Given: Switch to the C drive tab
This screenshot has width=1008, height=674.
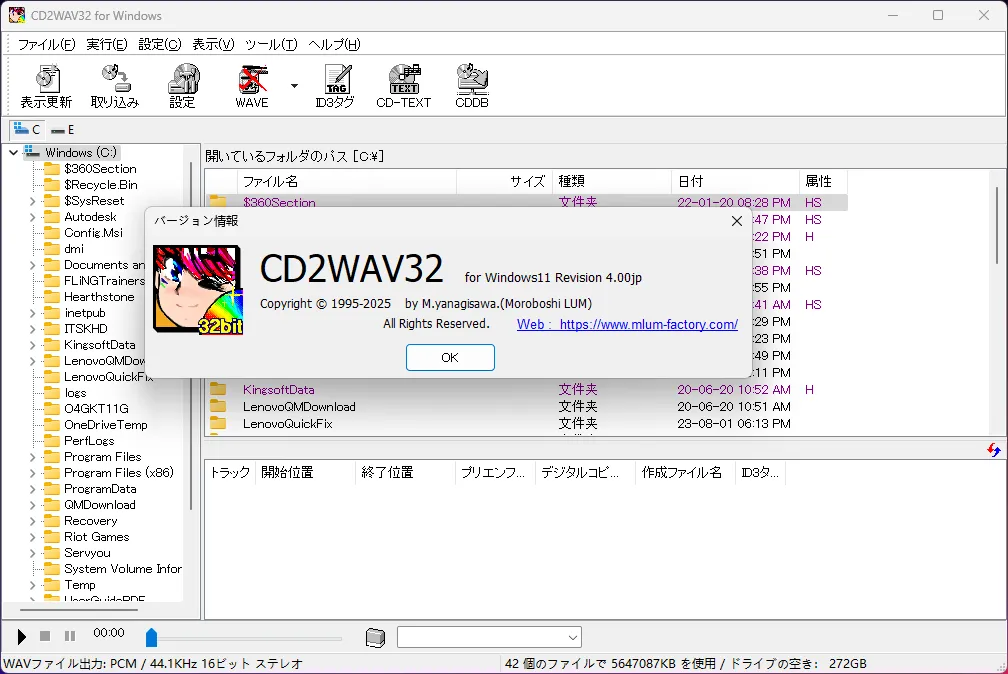Looking at the screenshot, I should click(x=26, y=130).
